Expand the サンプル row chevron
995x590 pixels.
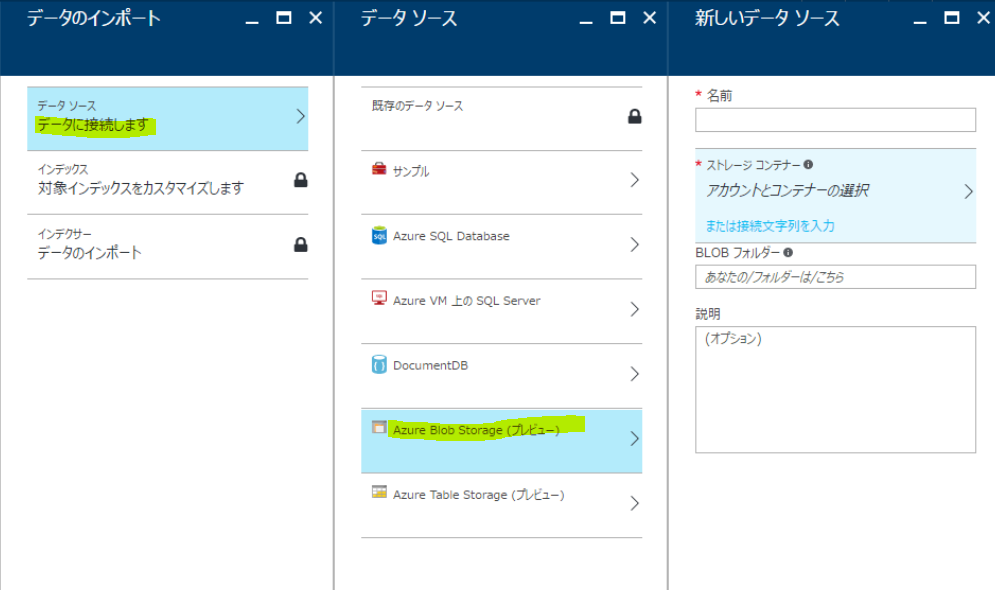coord(635,180)
